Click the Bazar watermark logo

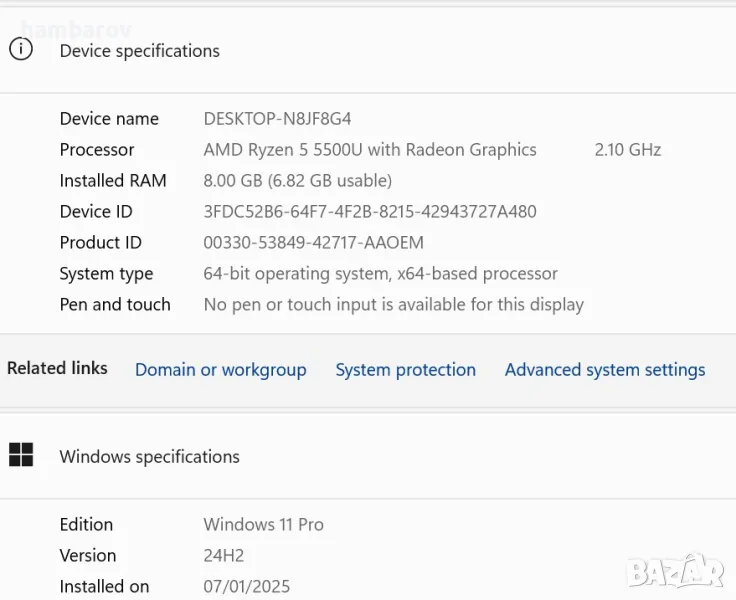point(674,571)
